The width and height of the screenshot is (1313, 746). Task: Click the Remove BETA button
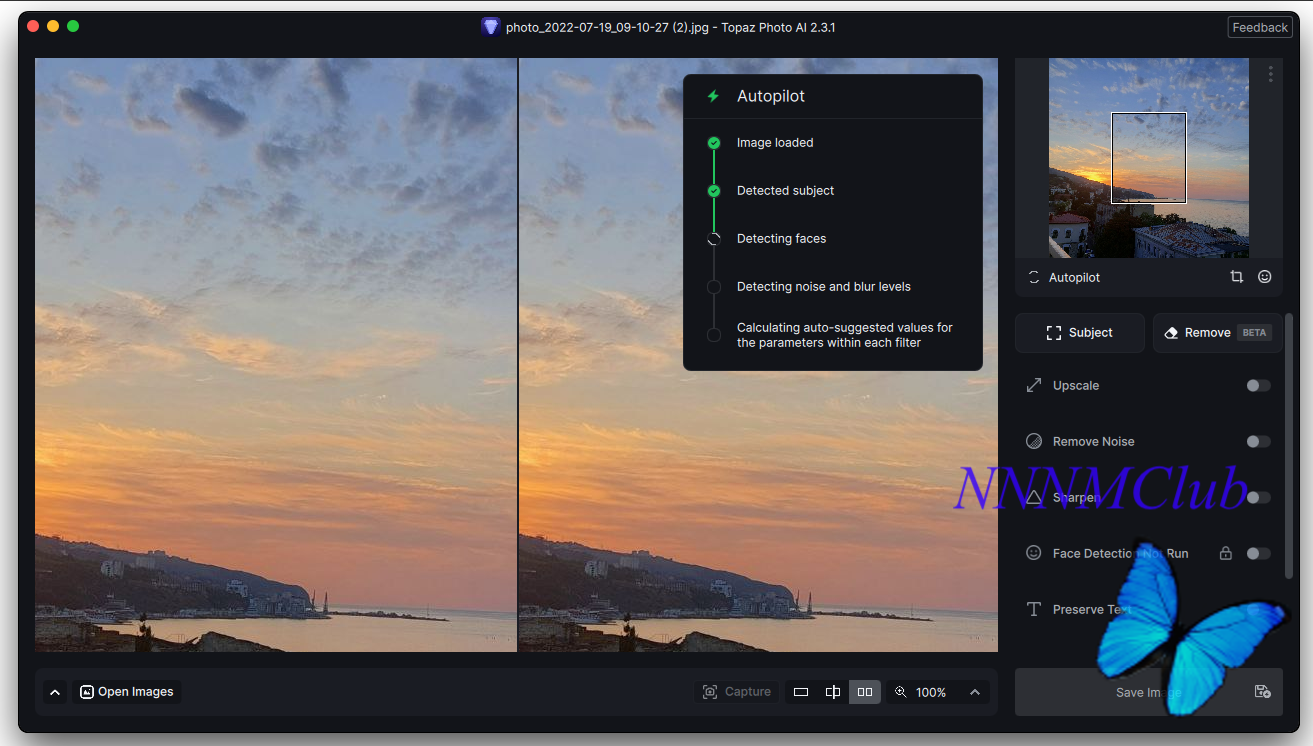[x=1217, y=333]
